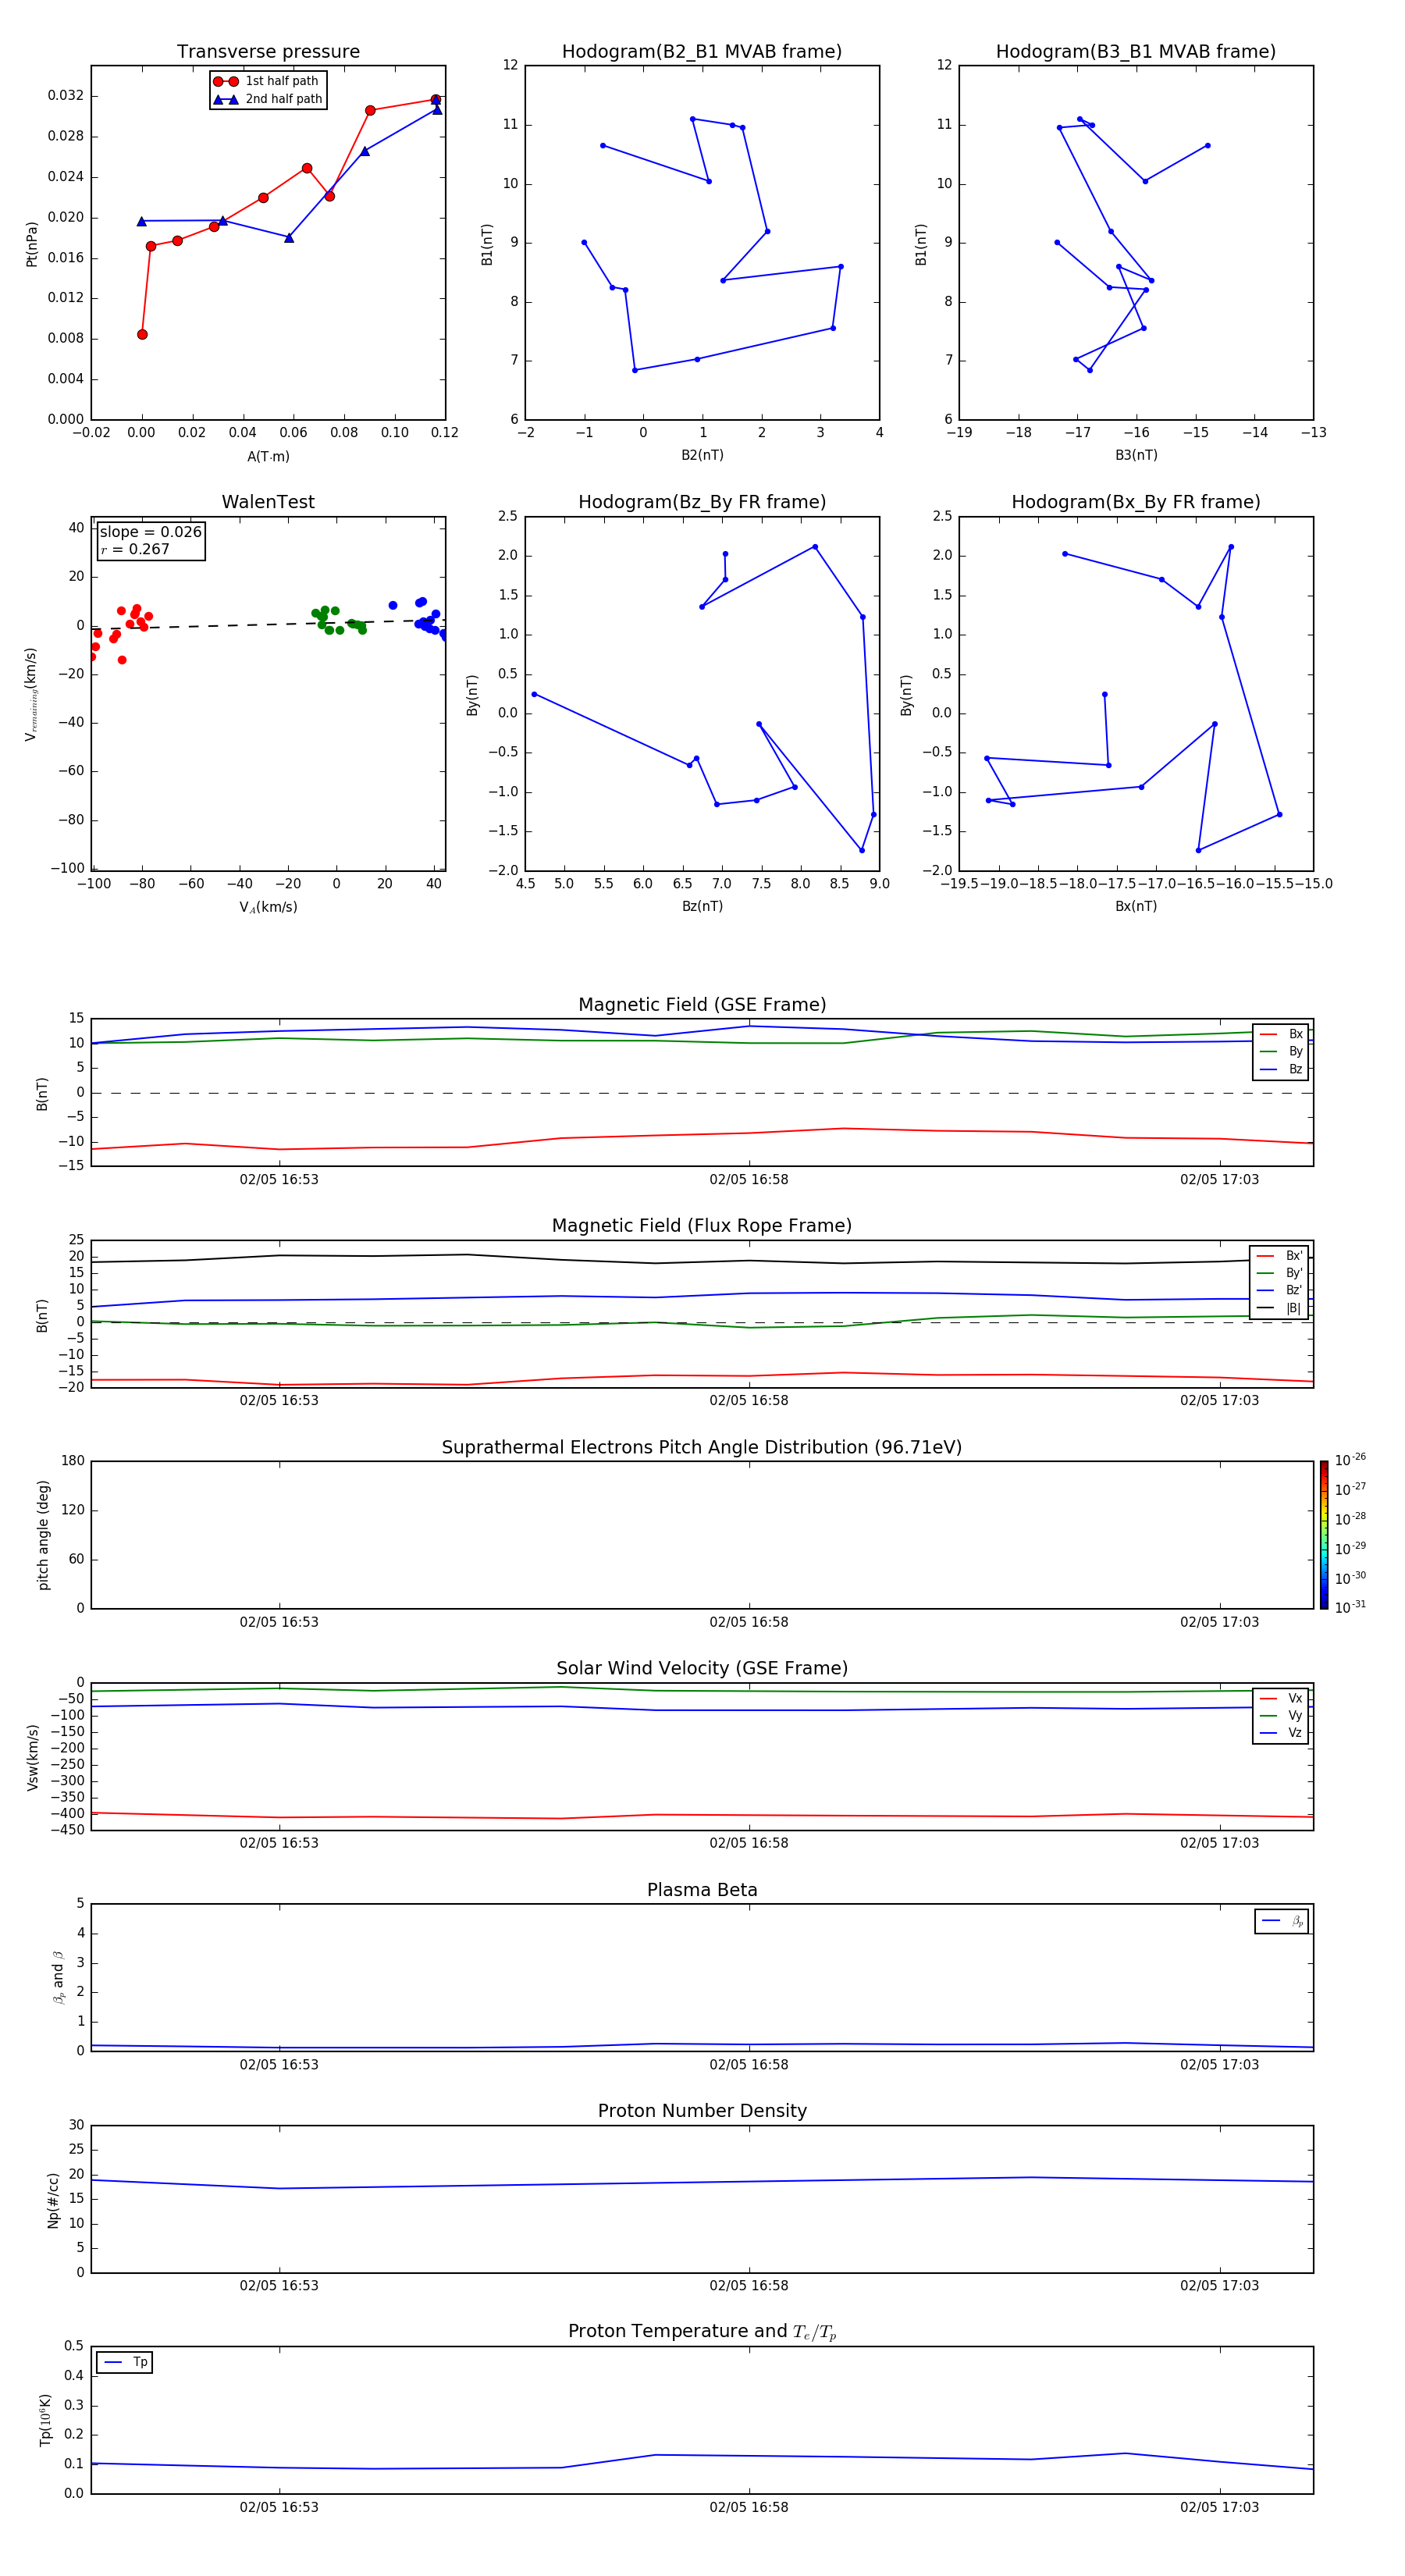This screenshot has height=2576, width=1405.
Task: Click the 'Hodogram(Bx_By FR frame)' title
Action: pyautogui.click(x=1136, y=502)
